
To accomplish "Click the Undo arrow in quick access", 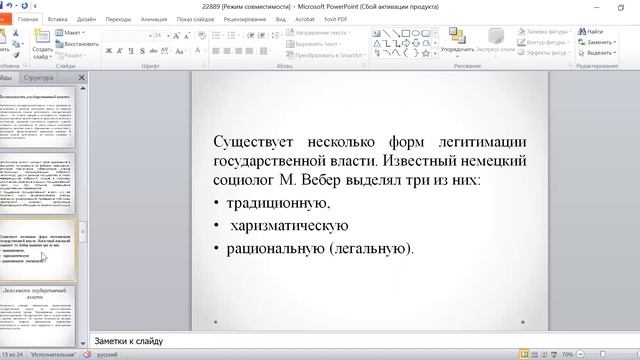I will coord(9,6).
